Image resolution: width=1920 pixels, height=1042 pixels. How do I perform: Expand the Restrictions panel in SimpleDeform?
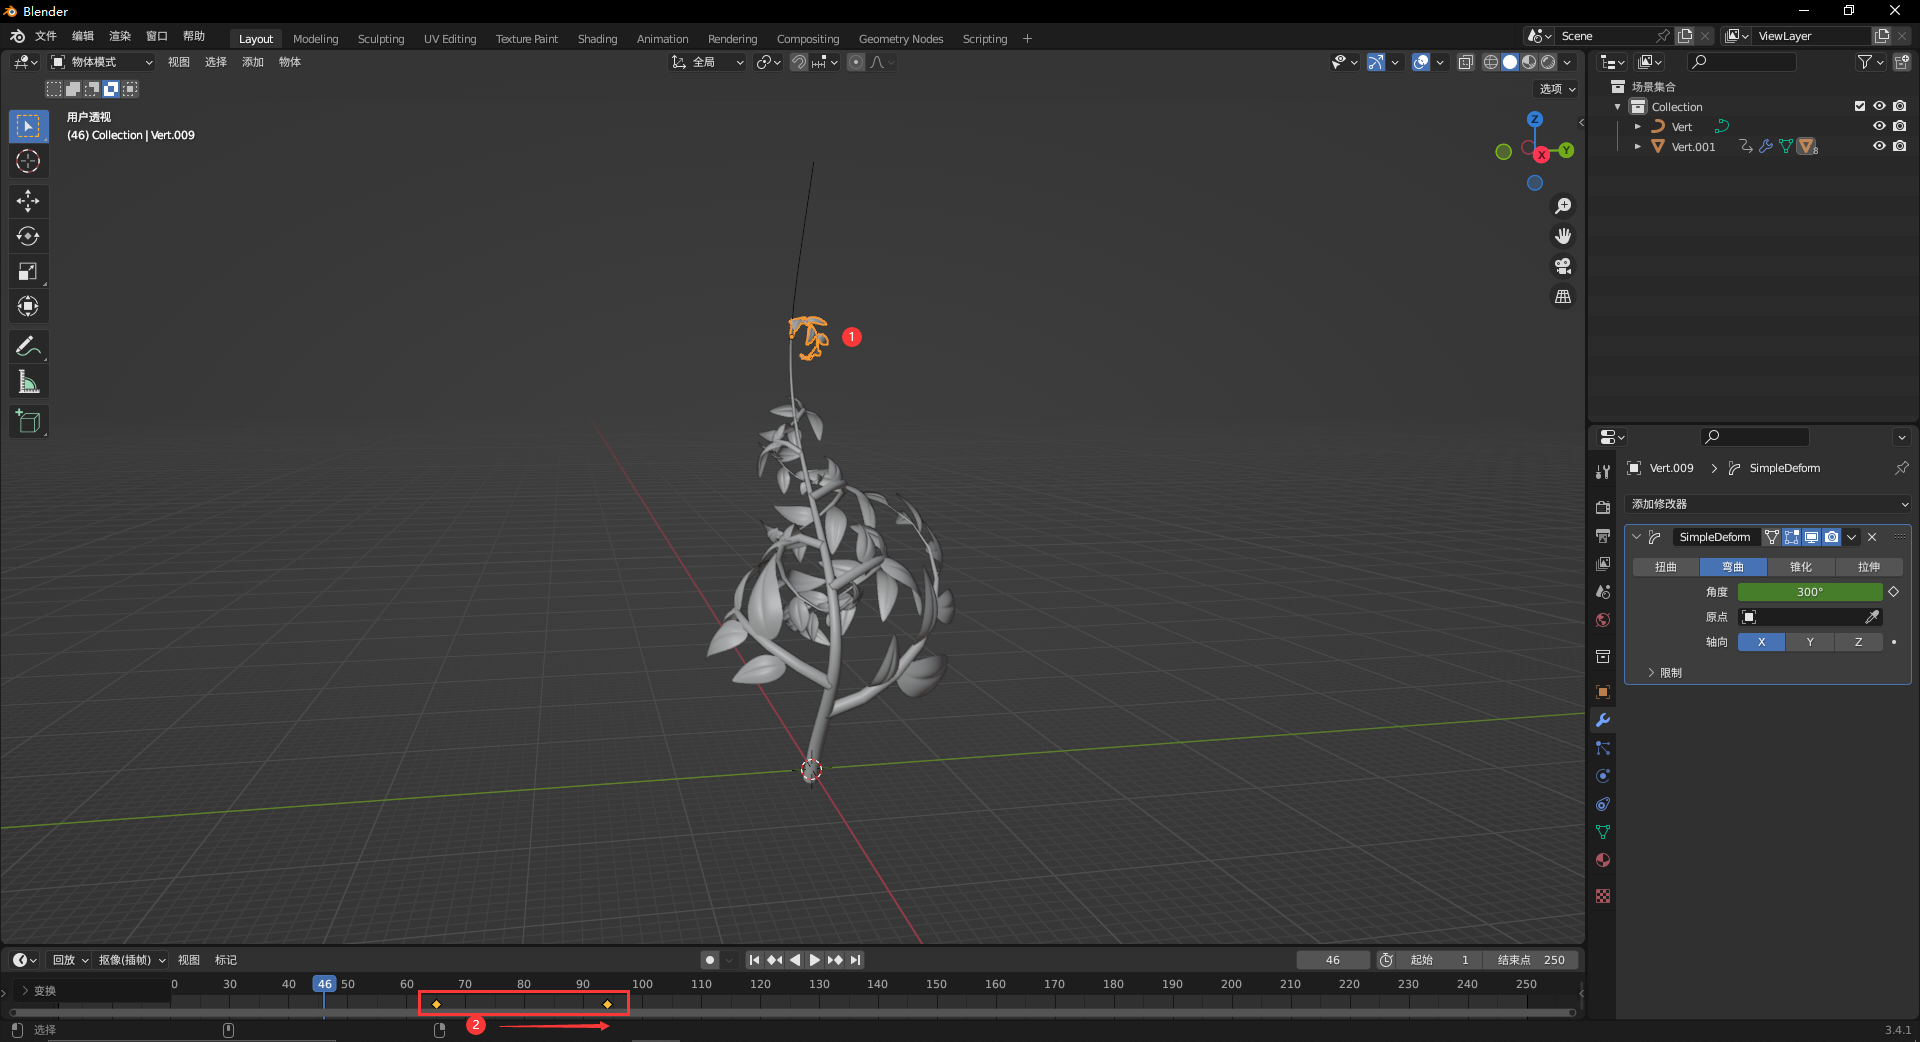click(x=1651, y=673)
